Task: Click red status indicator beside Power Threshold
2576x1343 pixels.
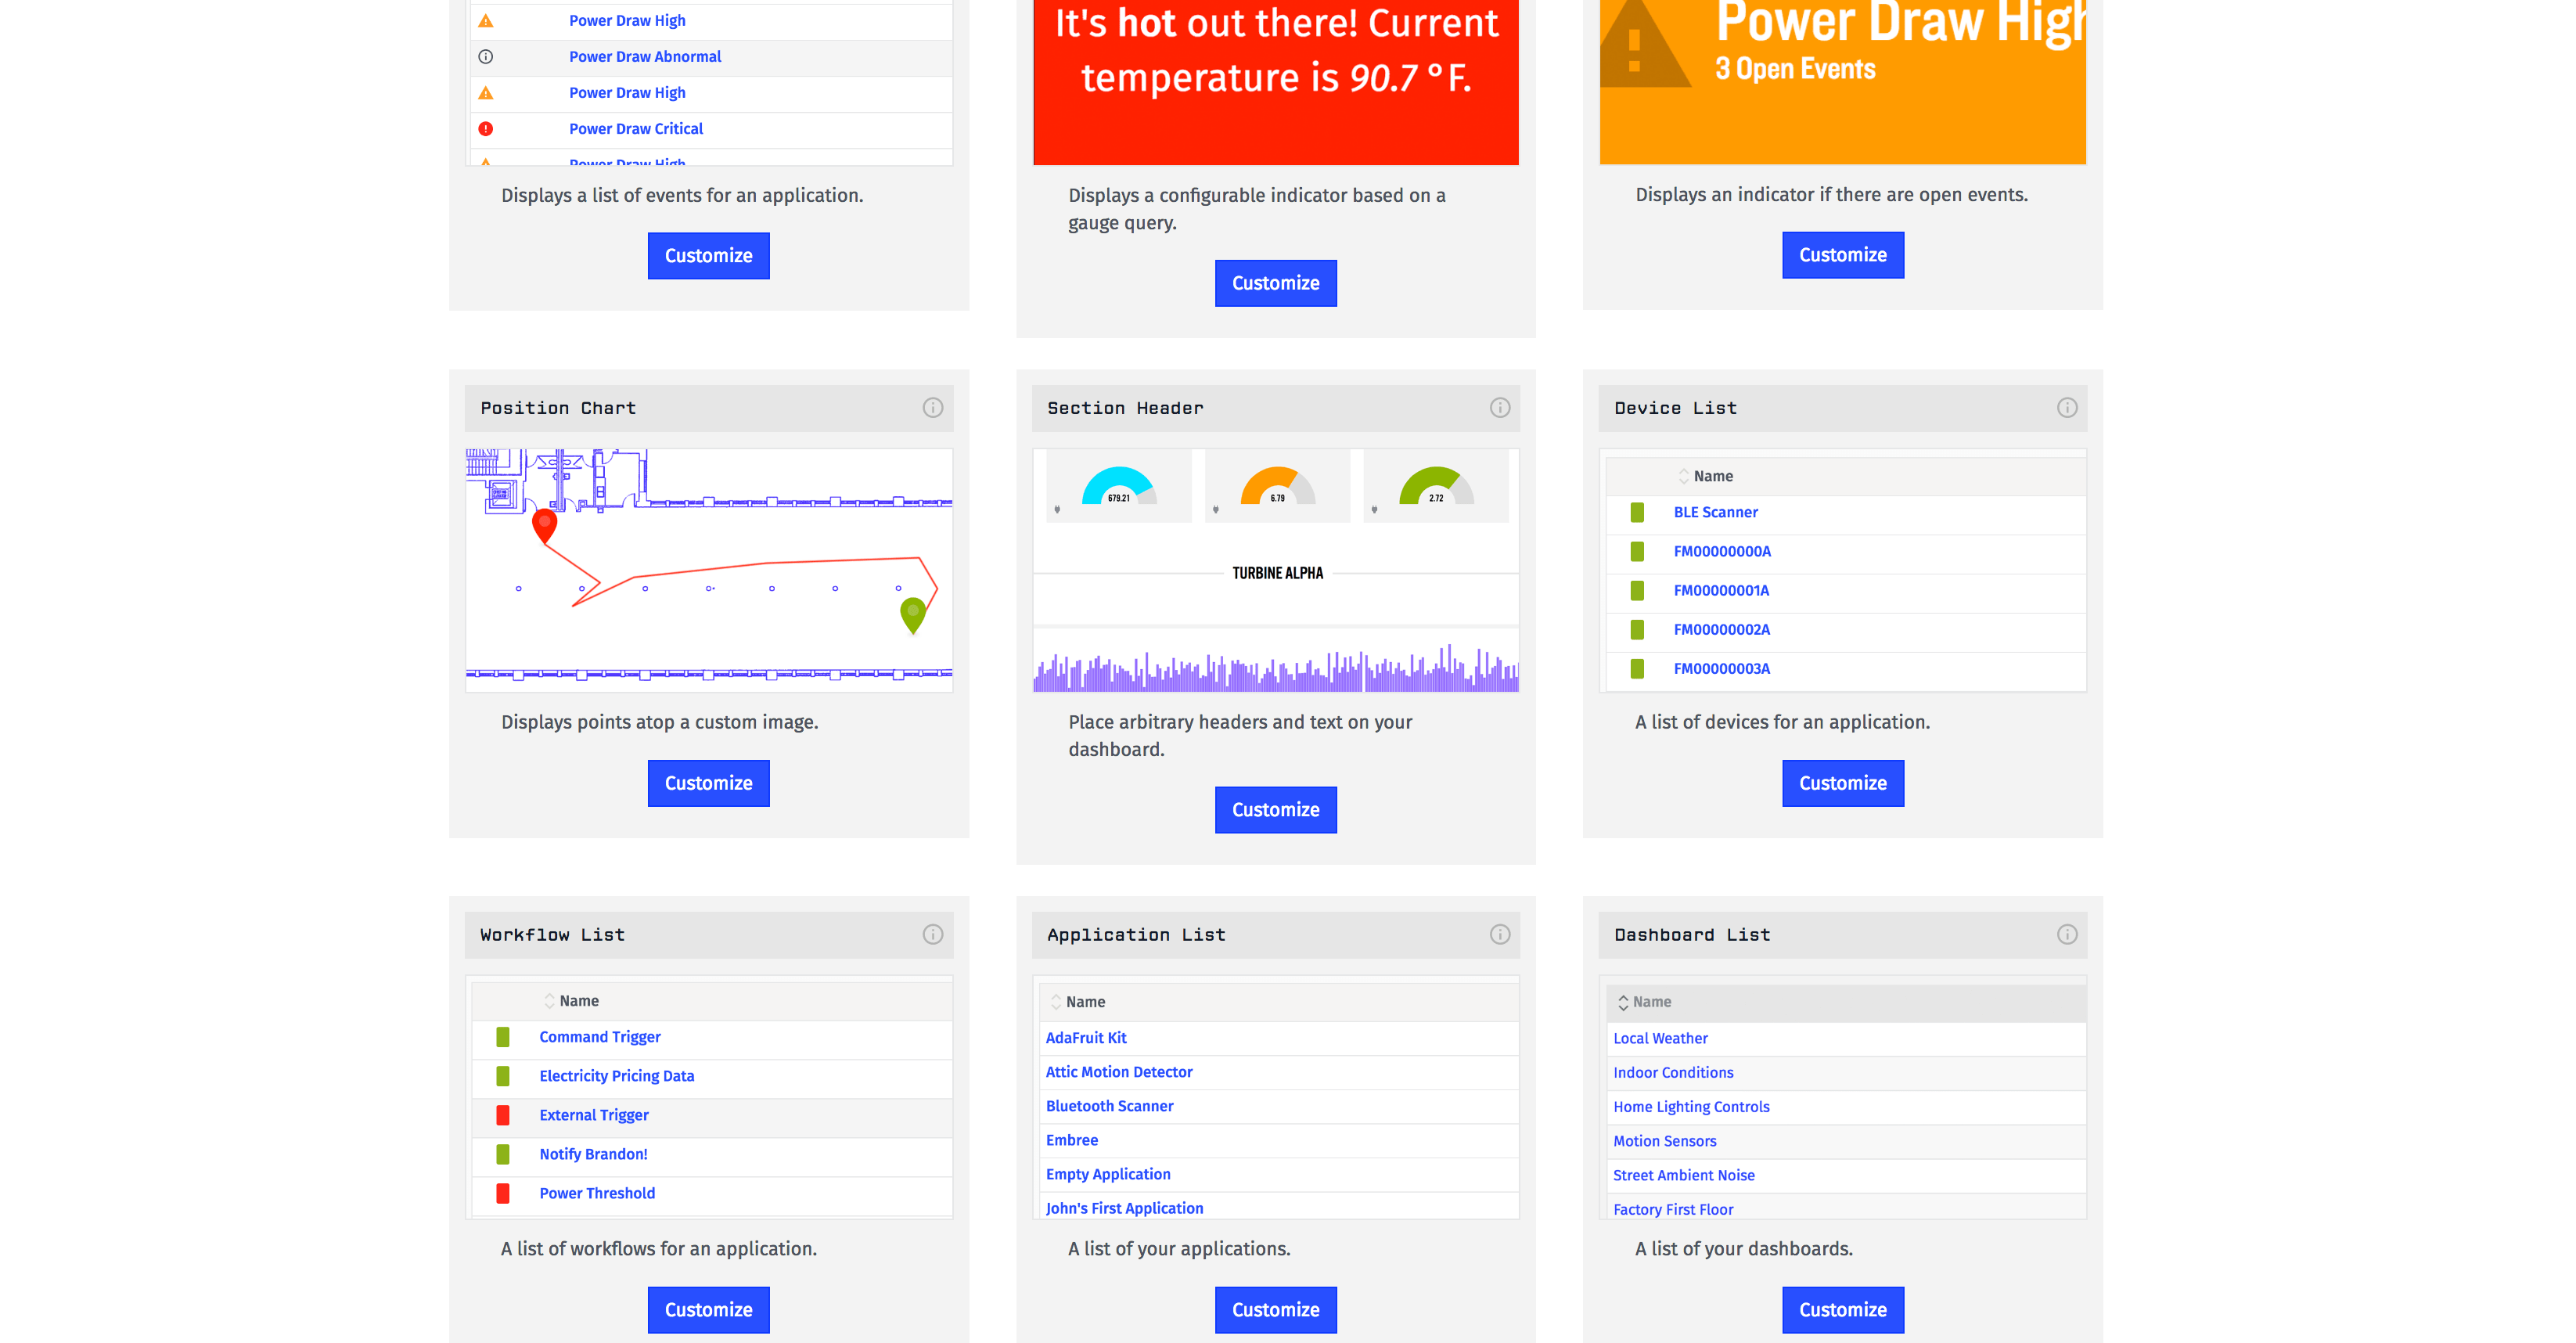Action: point(502,1193)
